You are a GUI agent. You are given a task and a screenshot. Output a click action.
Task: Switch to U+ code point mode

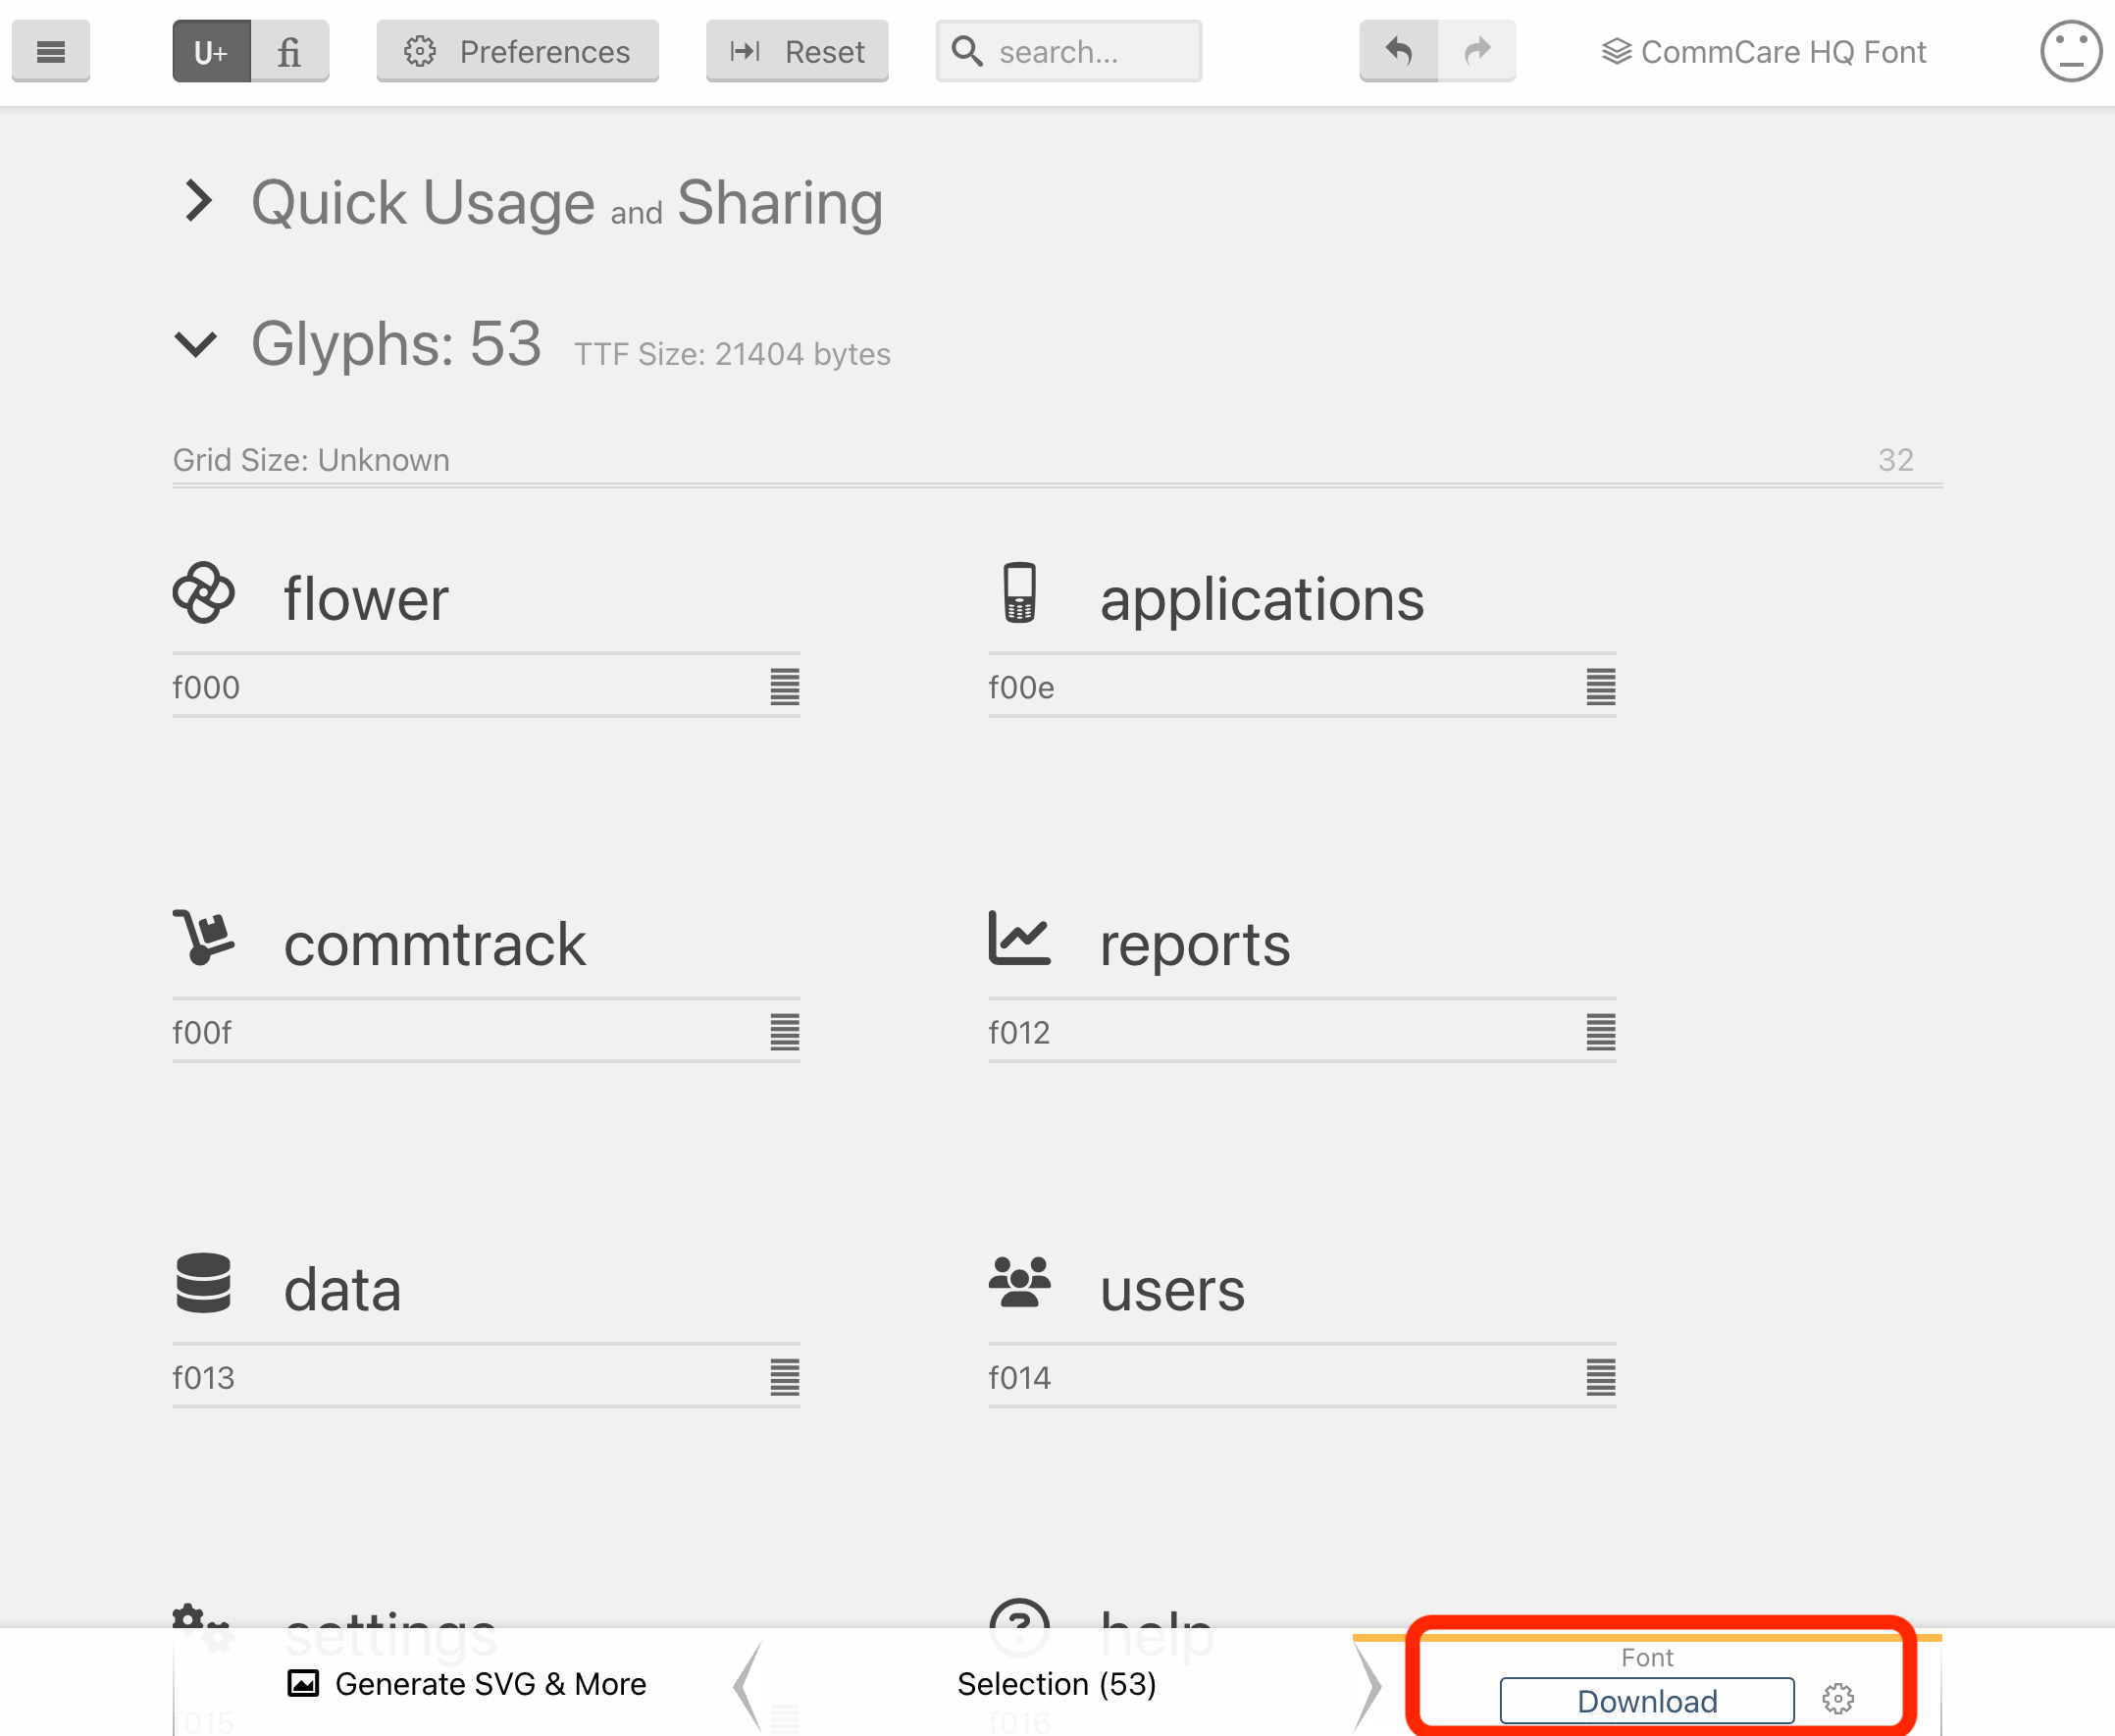(211, 51)
